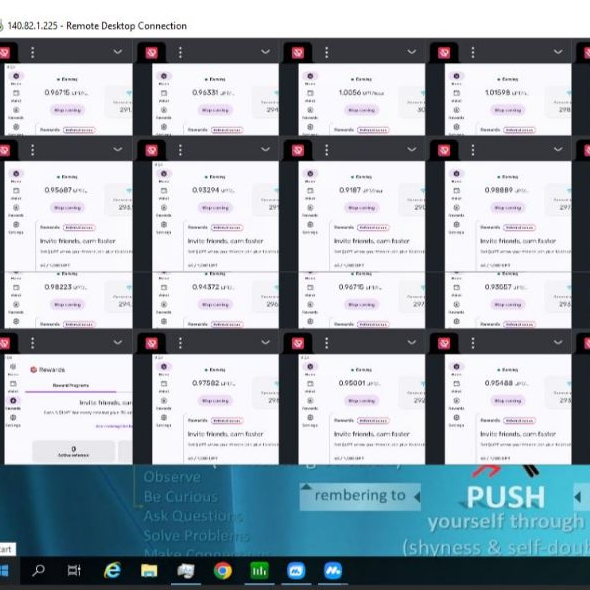This screenshot has height=590, width=590.
Task: Expand chevron on the 0.98889 window header
Action: click(x=558, y=149)
